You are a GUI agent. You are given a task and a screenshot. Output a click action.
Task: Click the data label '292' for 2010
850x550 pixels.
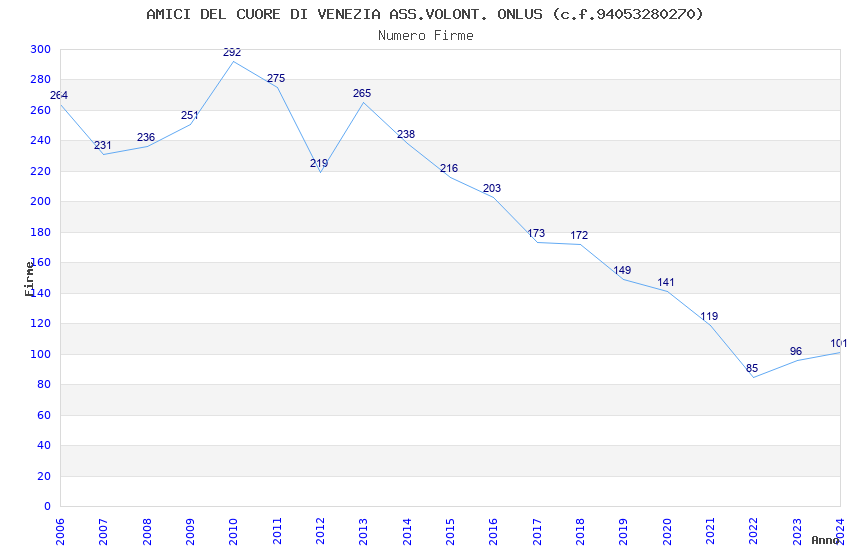coord(232,53)
